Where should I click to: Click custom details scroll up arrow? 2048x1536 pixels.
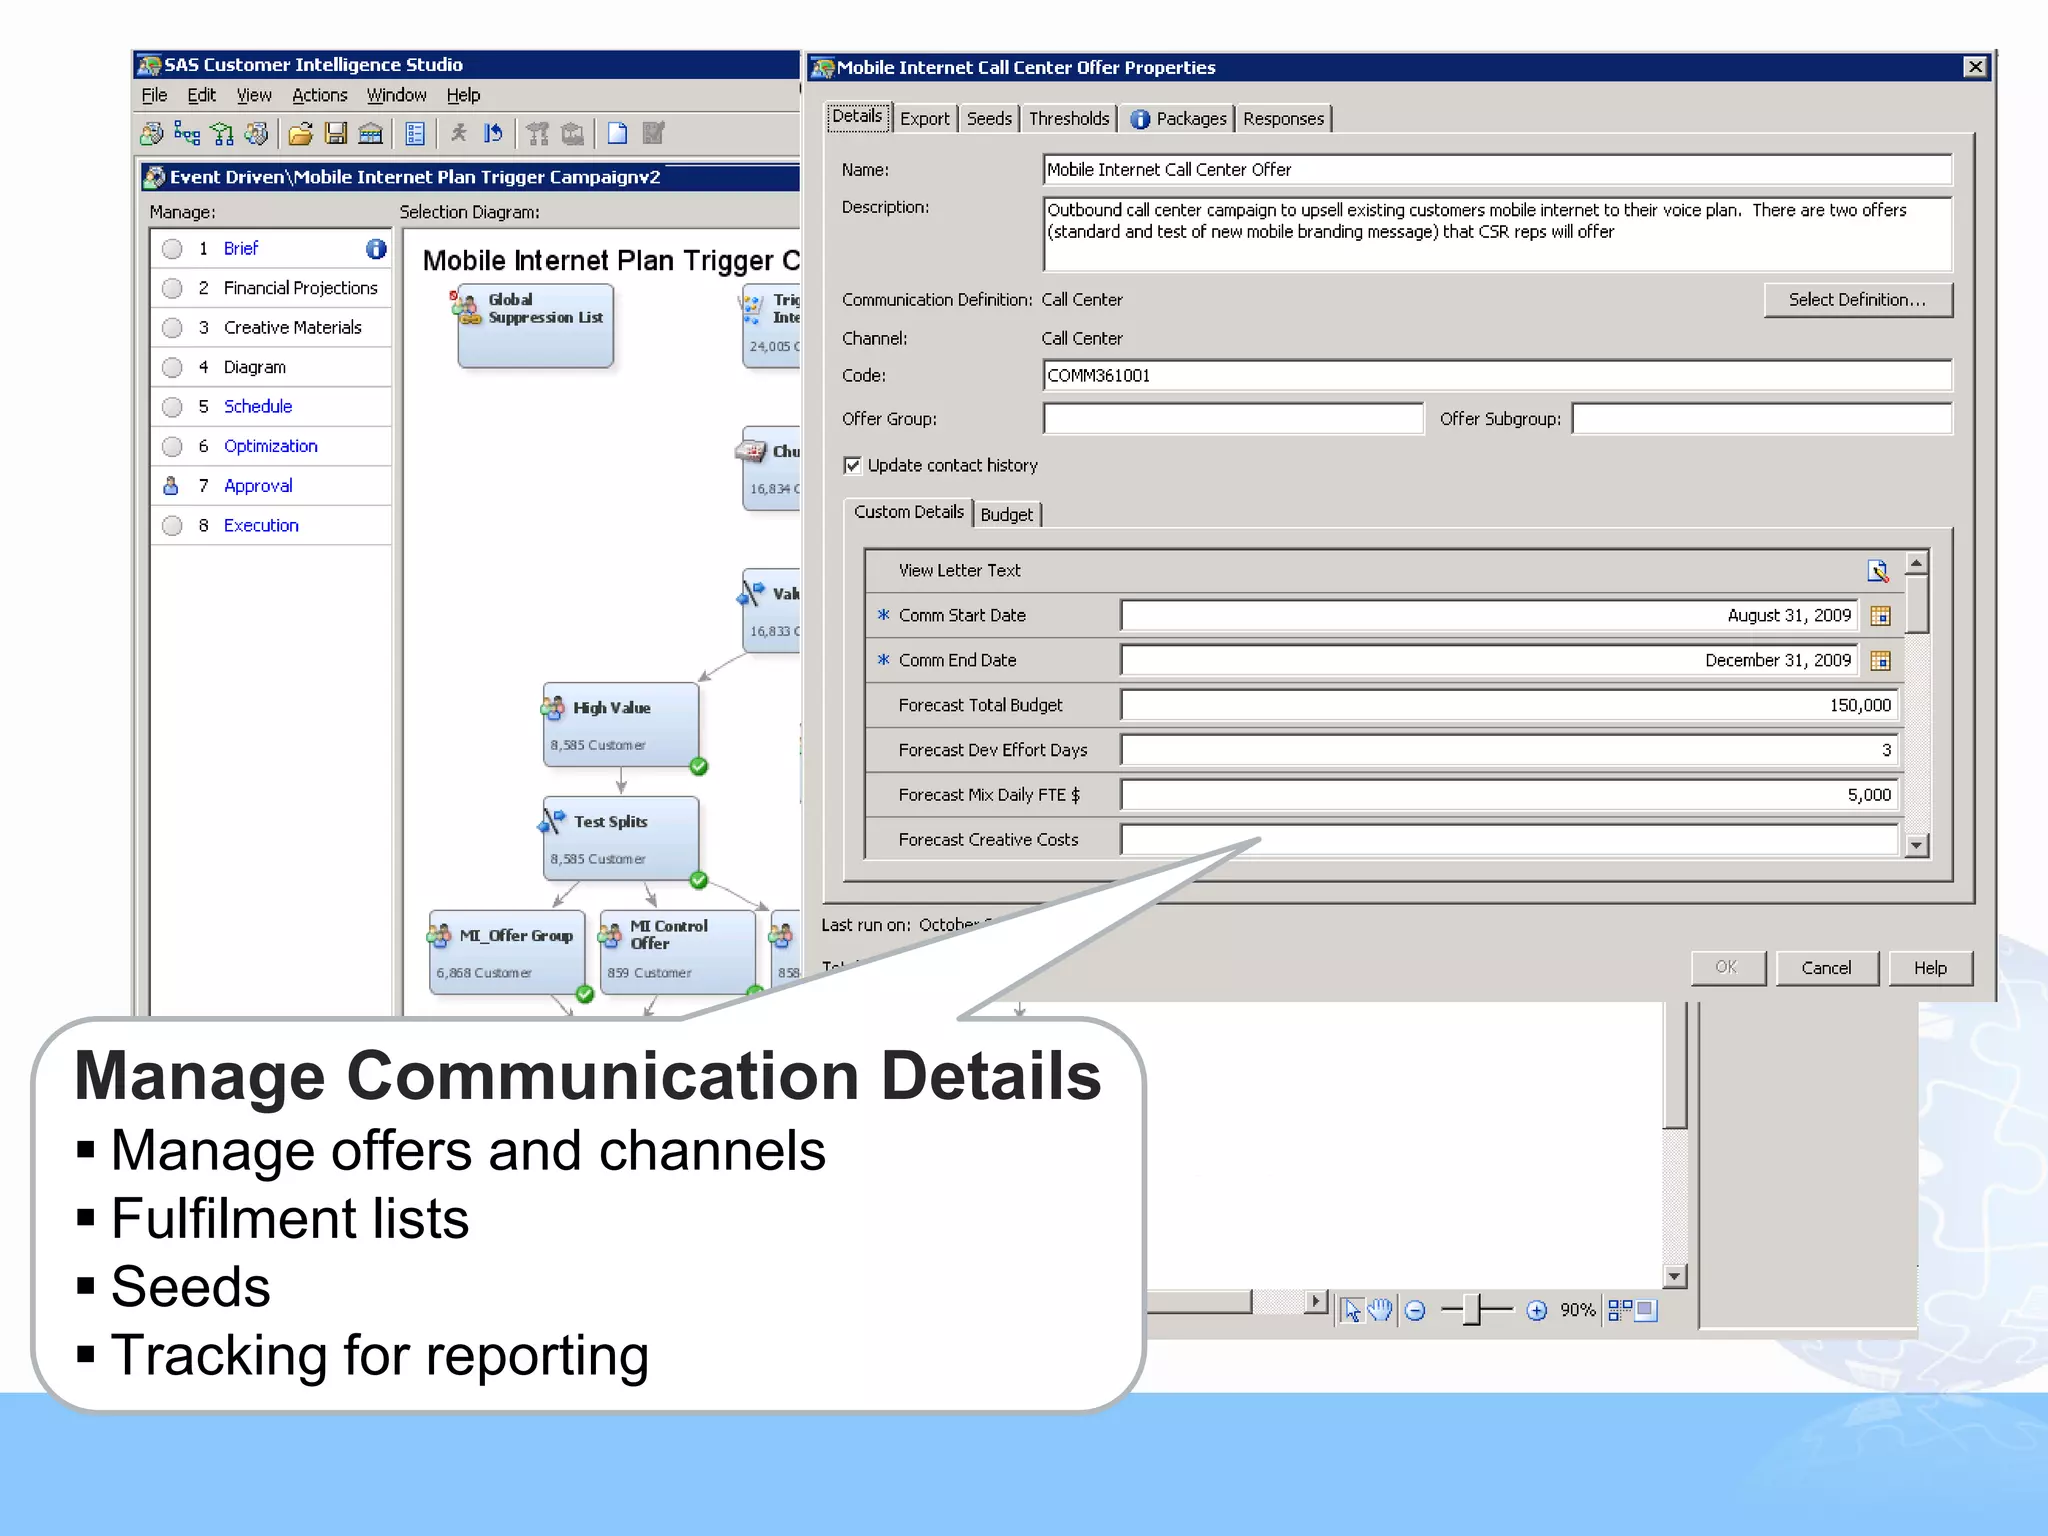[1916, 563]
